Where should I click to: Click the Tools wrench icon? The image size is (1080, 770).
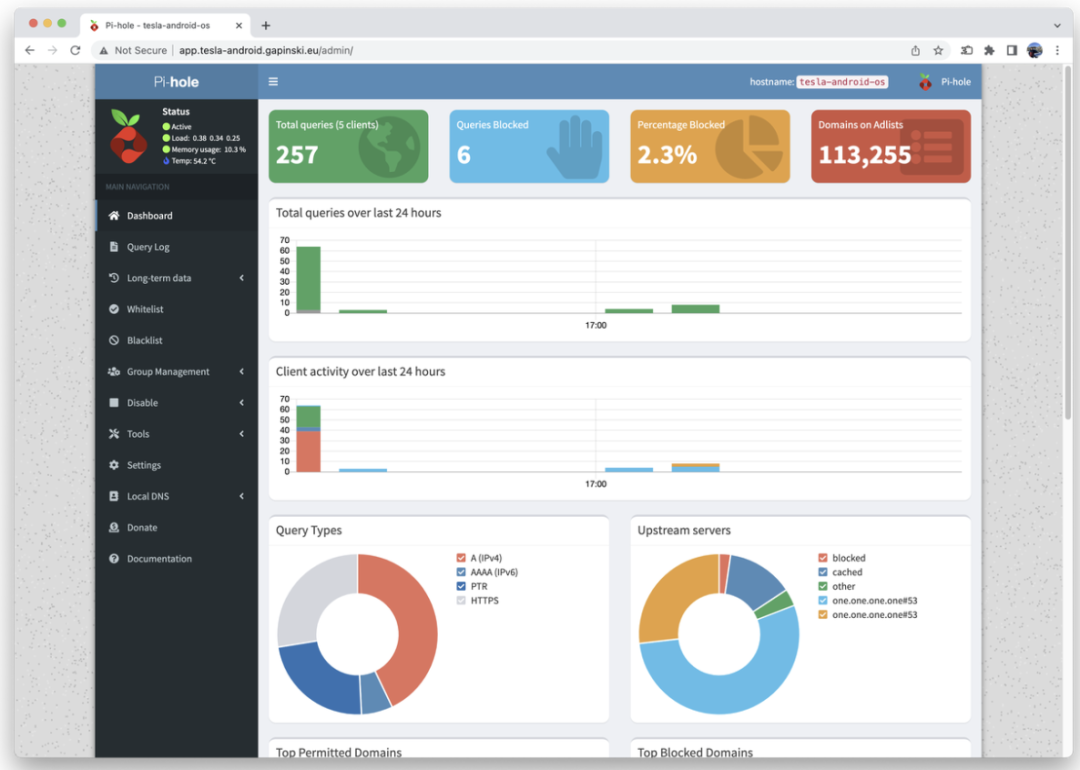(114, 434)
